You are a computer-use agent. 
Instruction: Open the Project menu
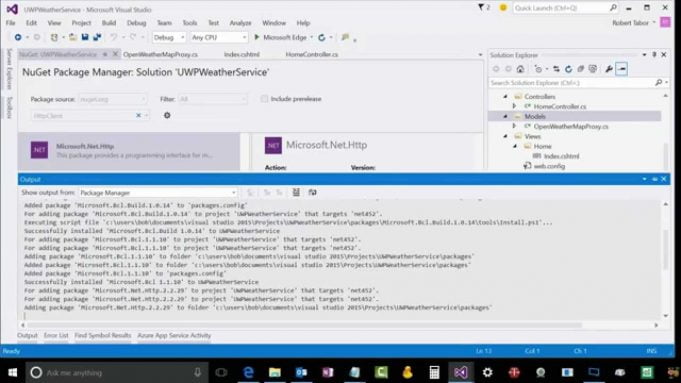(81, 23)
